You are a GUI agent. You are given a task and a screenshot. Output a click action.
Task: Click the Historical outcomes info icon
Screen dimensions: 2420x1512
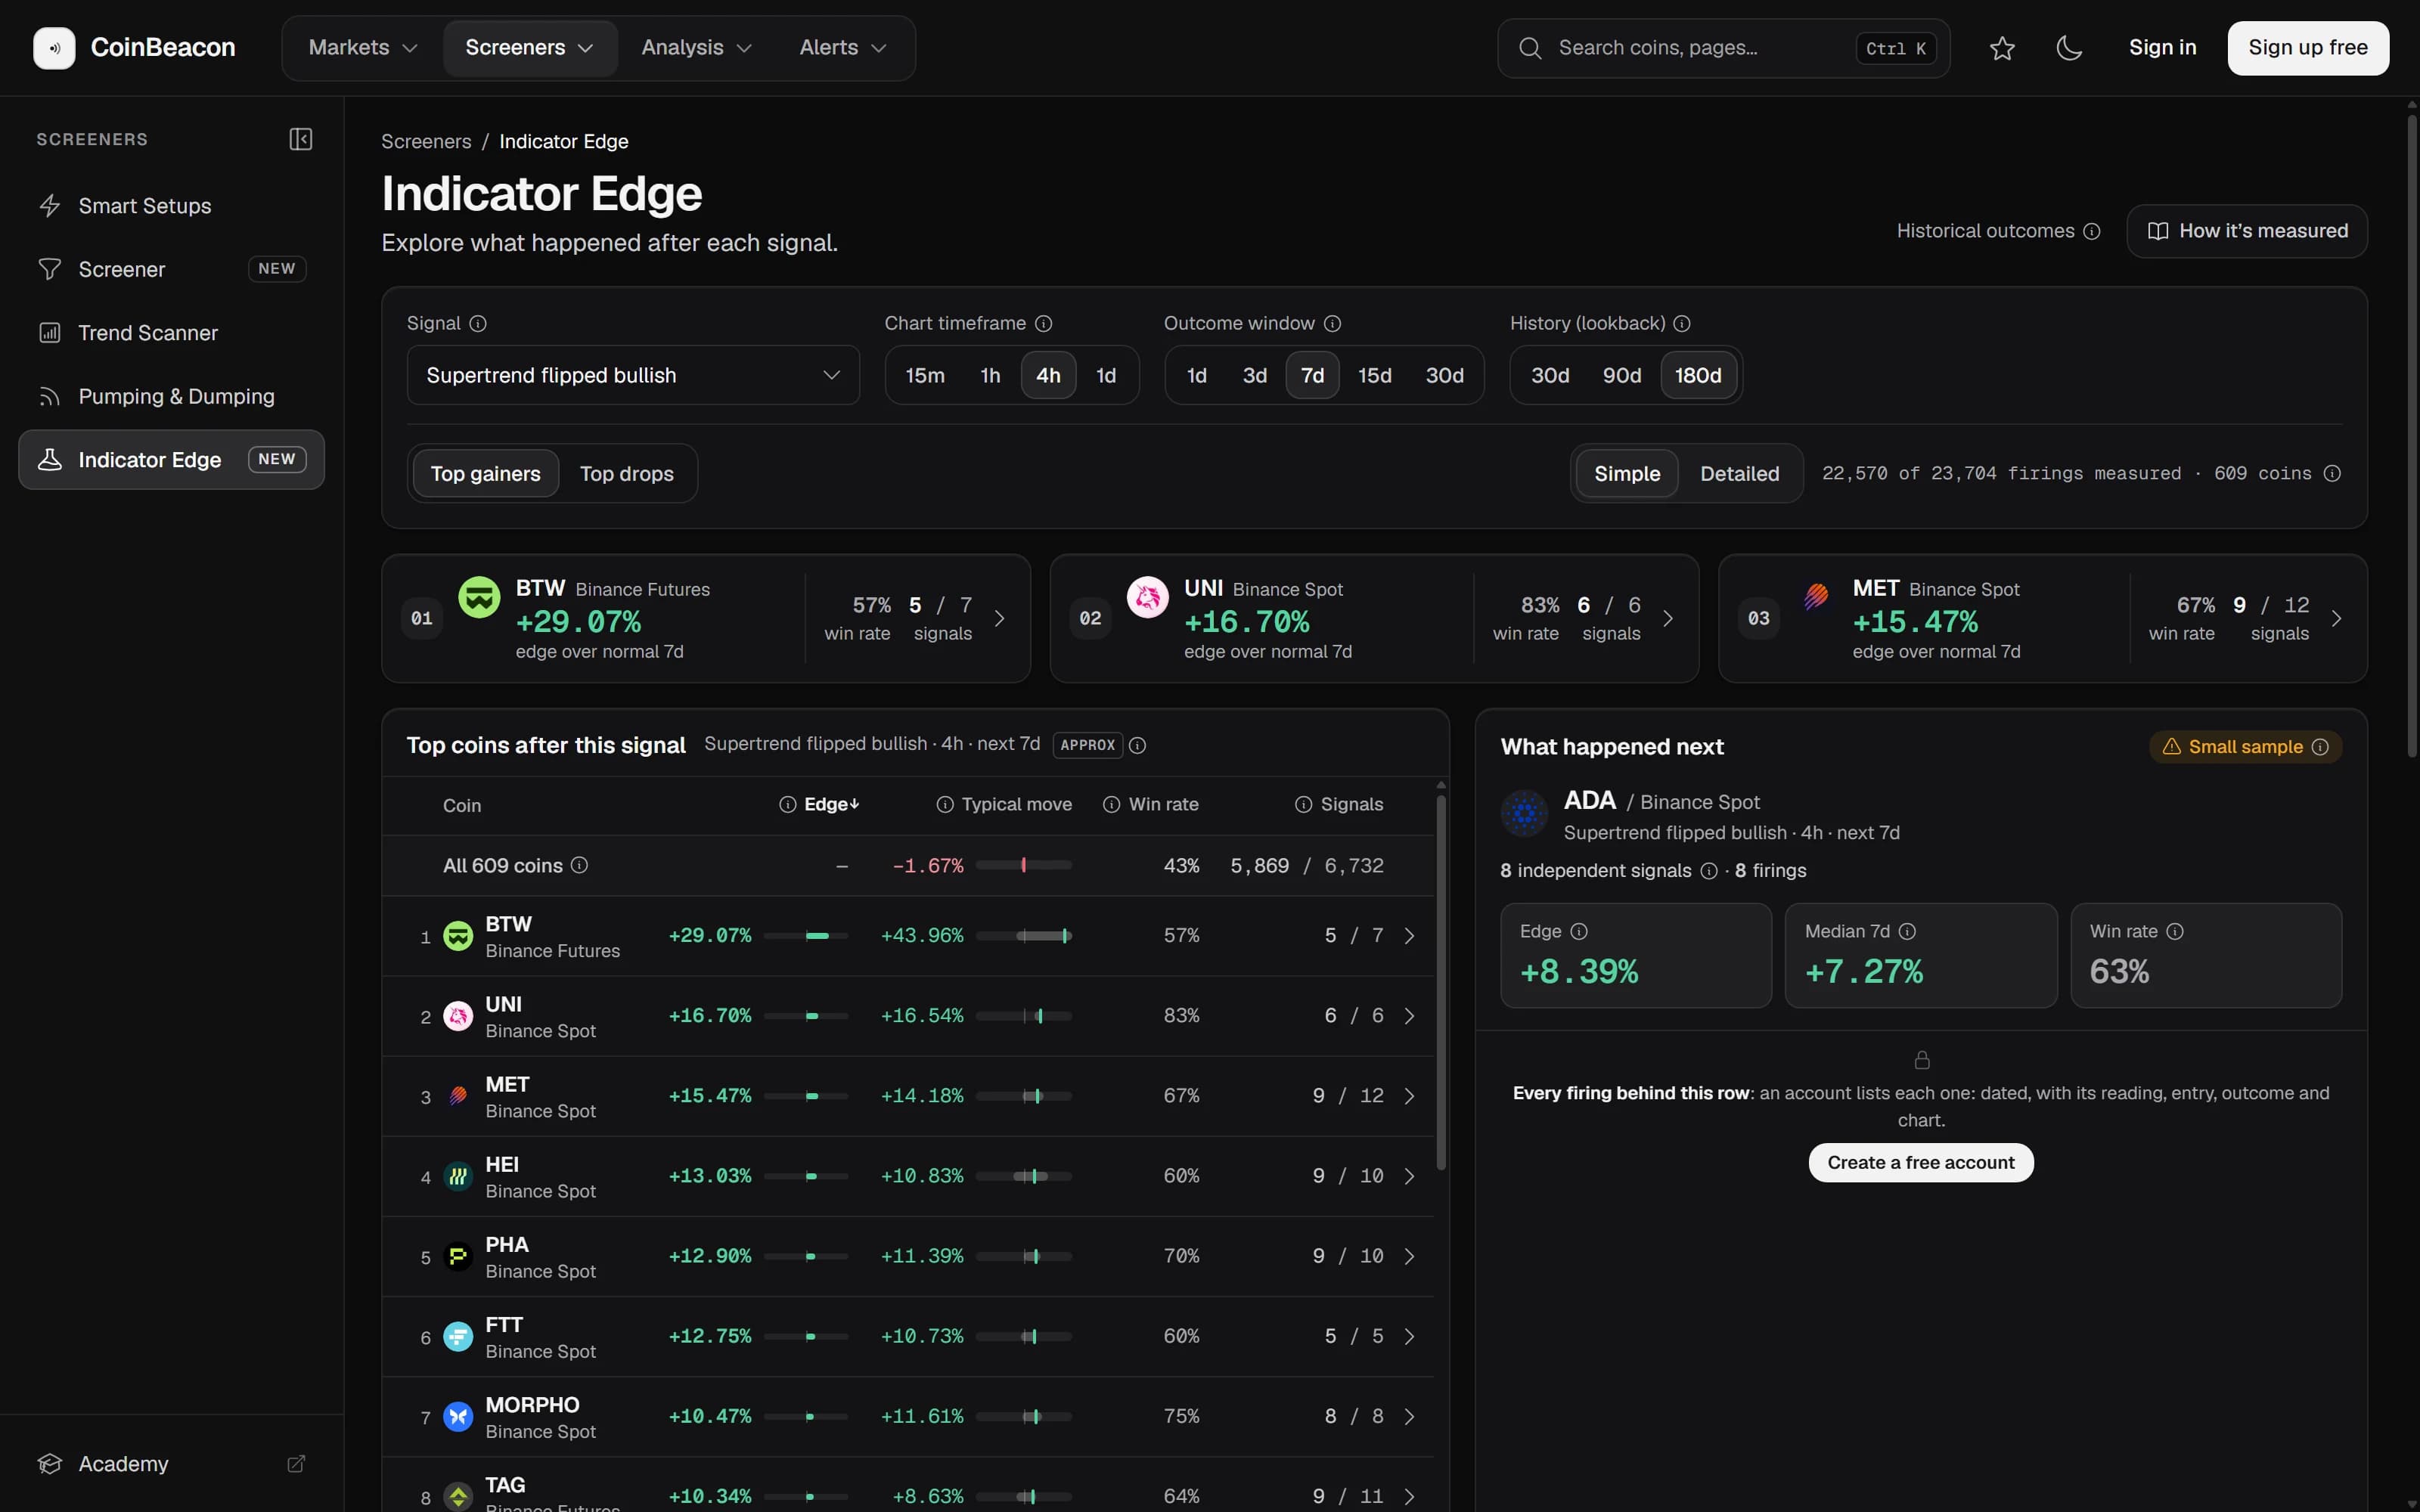pos(2091,231)
